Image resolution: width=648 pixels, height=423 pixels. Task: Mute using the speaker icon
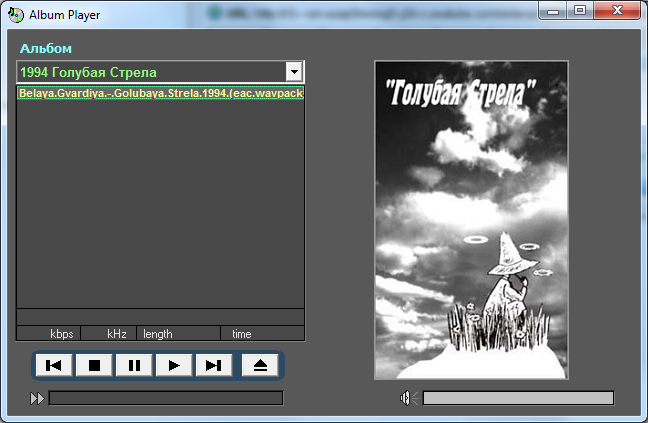409,398
